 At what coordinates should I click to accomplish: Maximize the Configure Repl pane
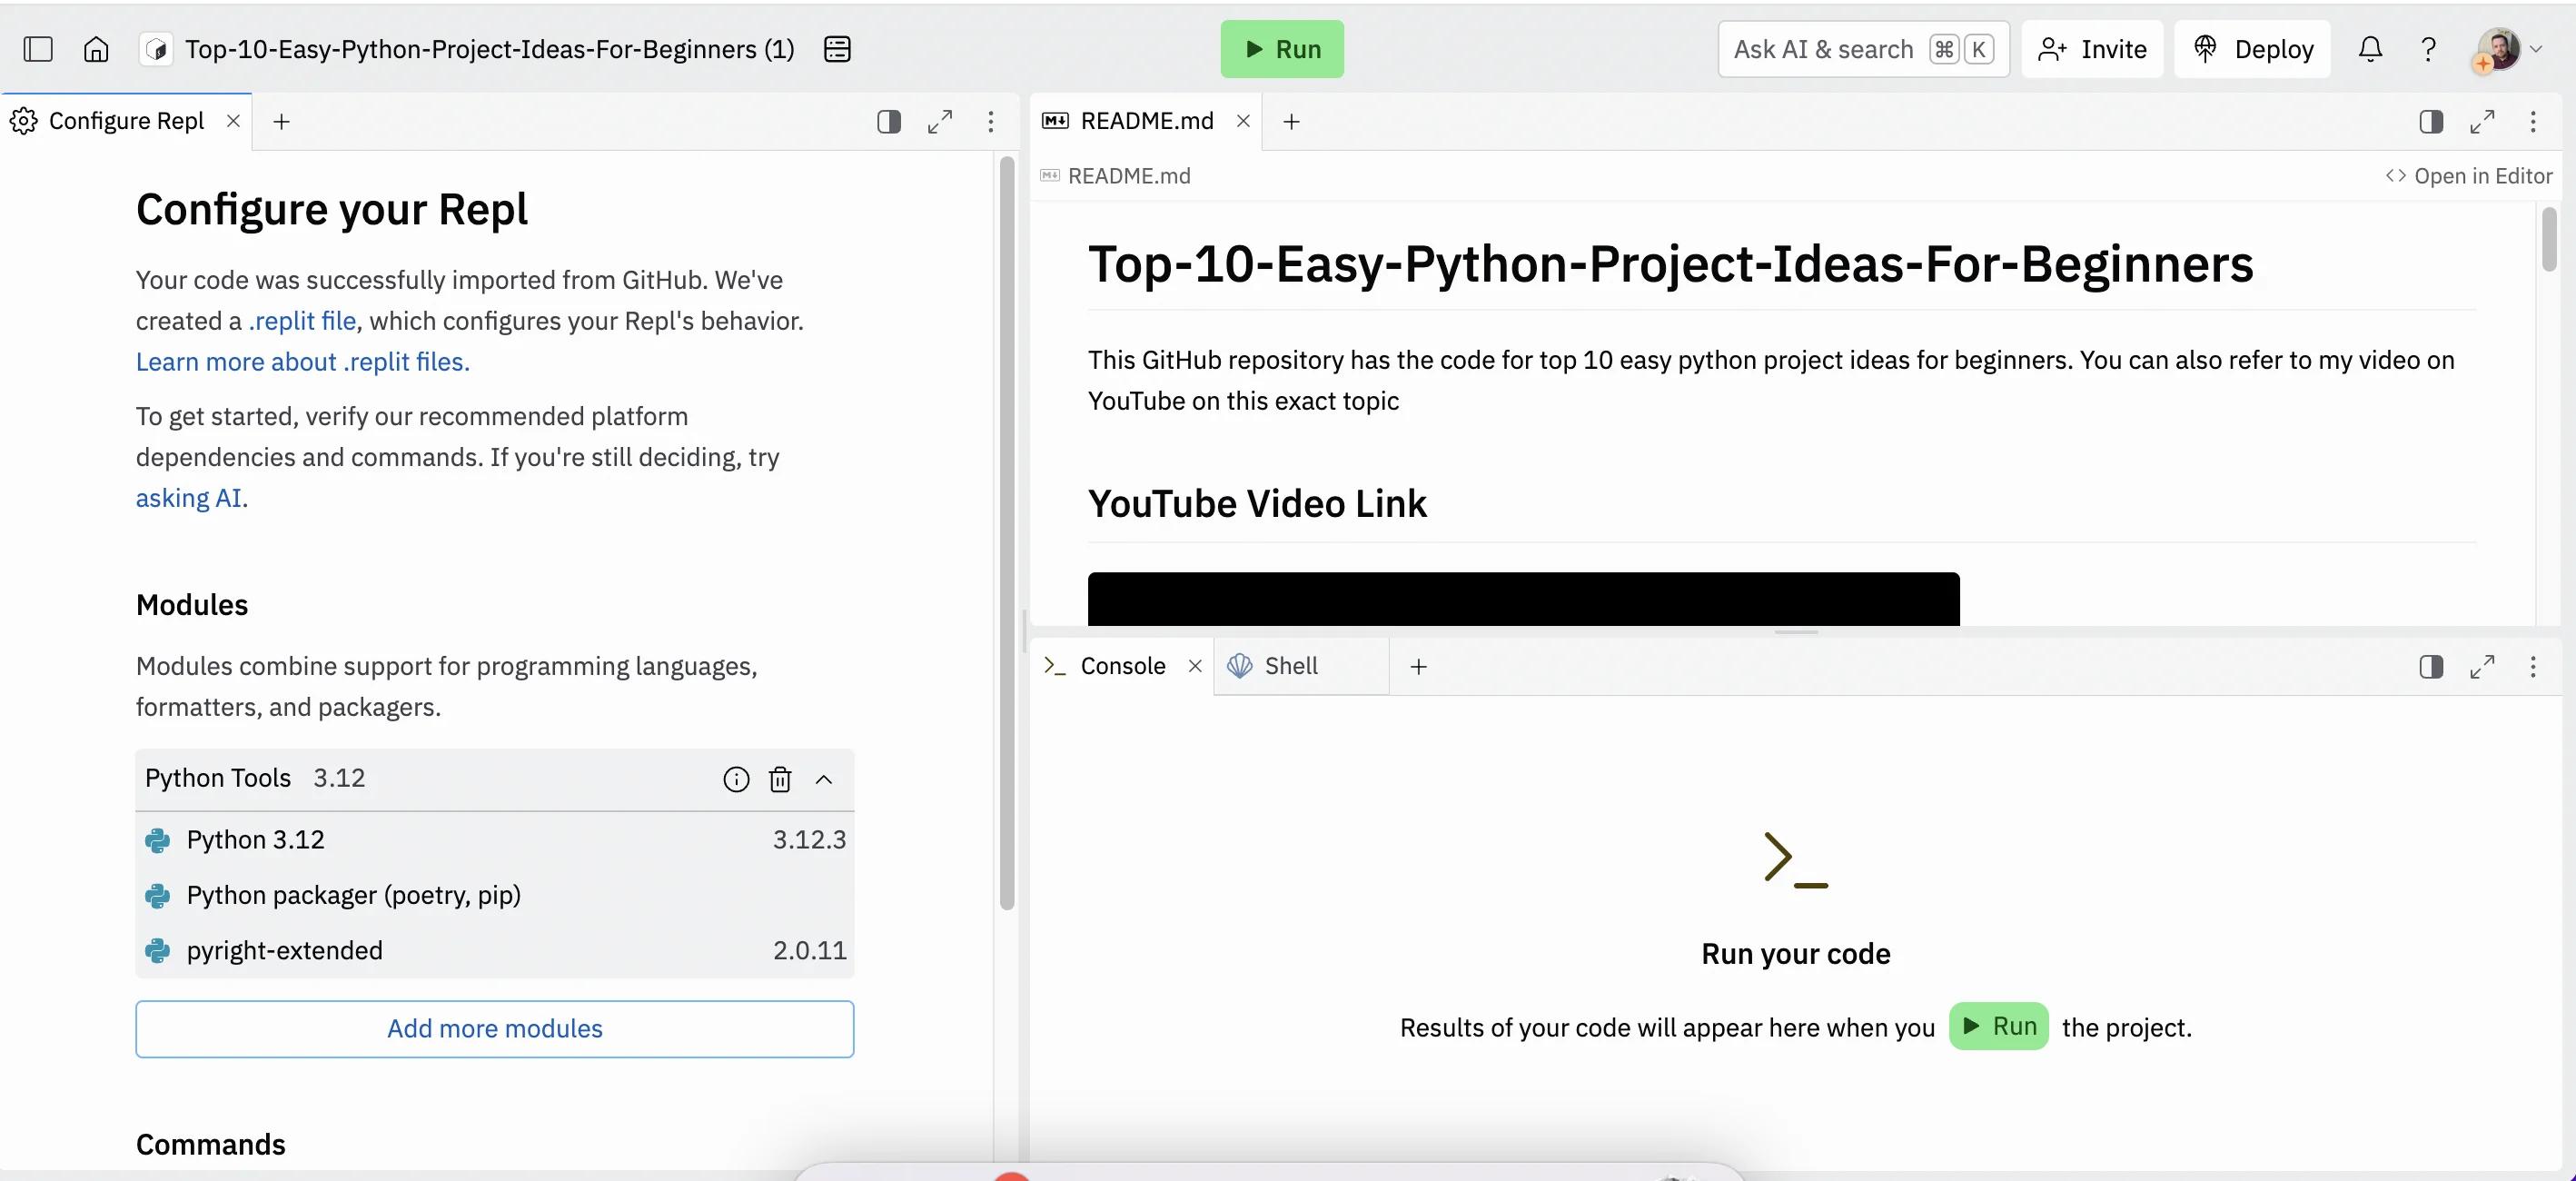click(x=939, y=122)
